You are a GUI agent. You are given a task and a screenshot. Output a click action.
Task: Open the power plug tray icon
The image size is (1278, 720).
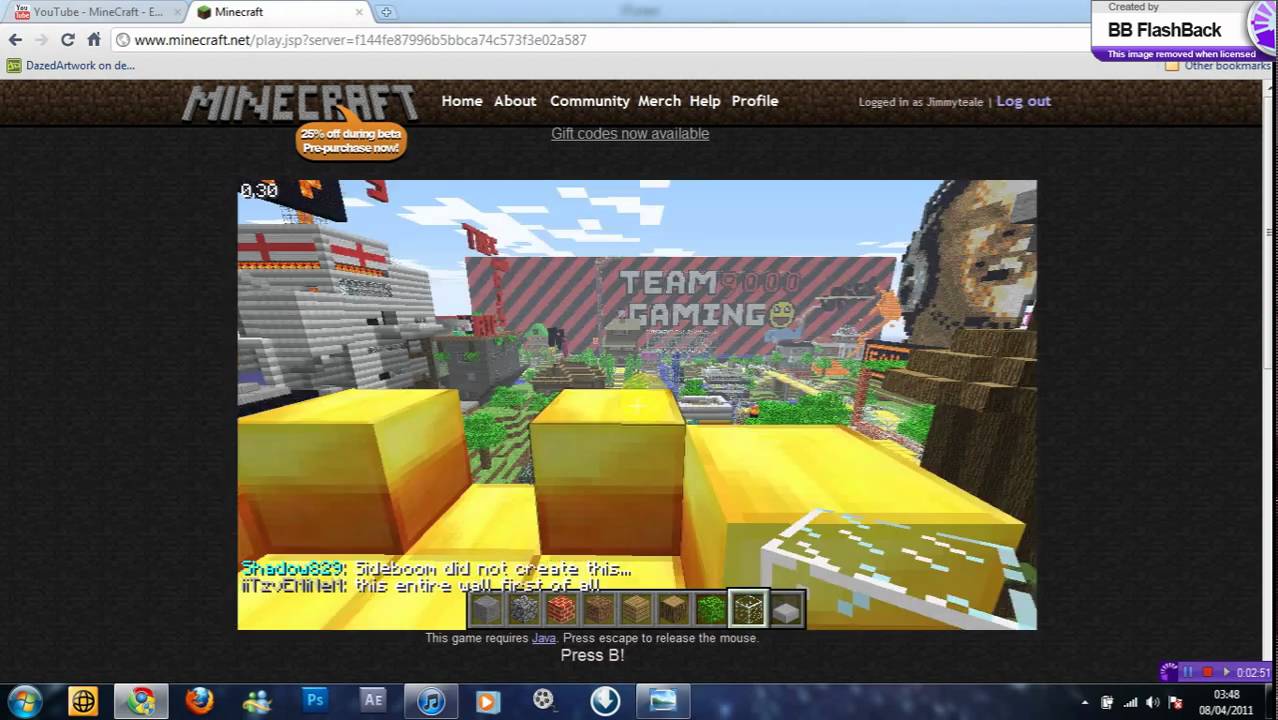[1107, 702]
